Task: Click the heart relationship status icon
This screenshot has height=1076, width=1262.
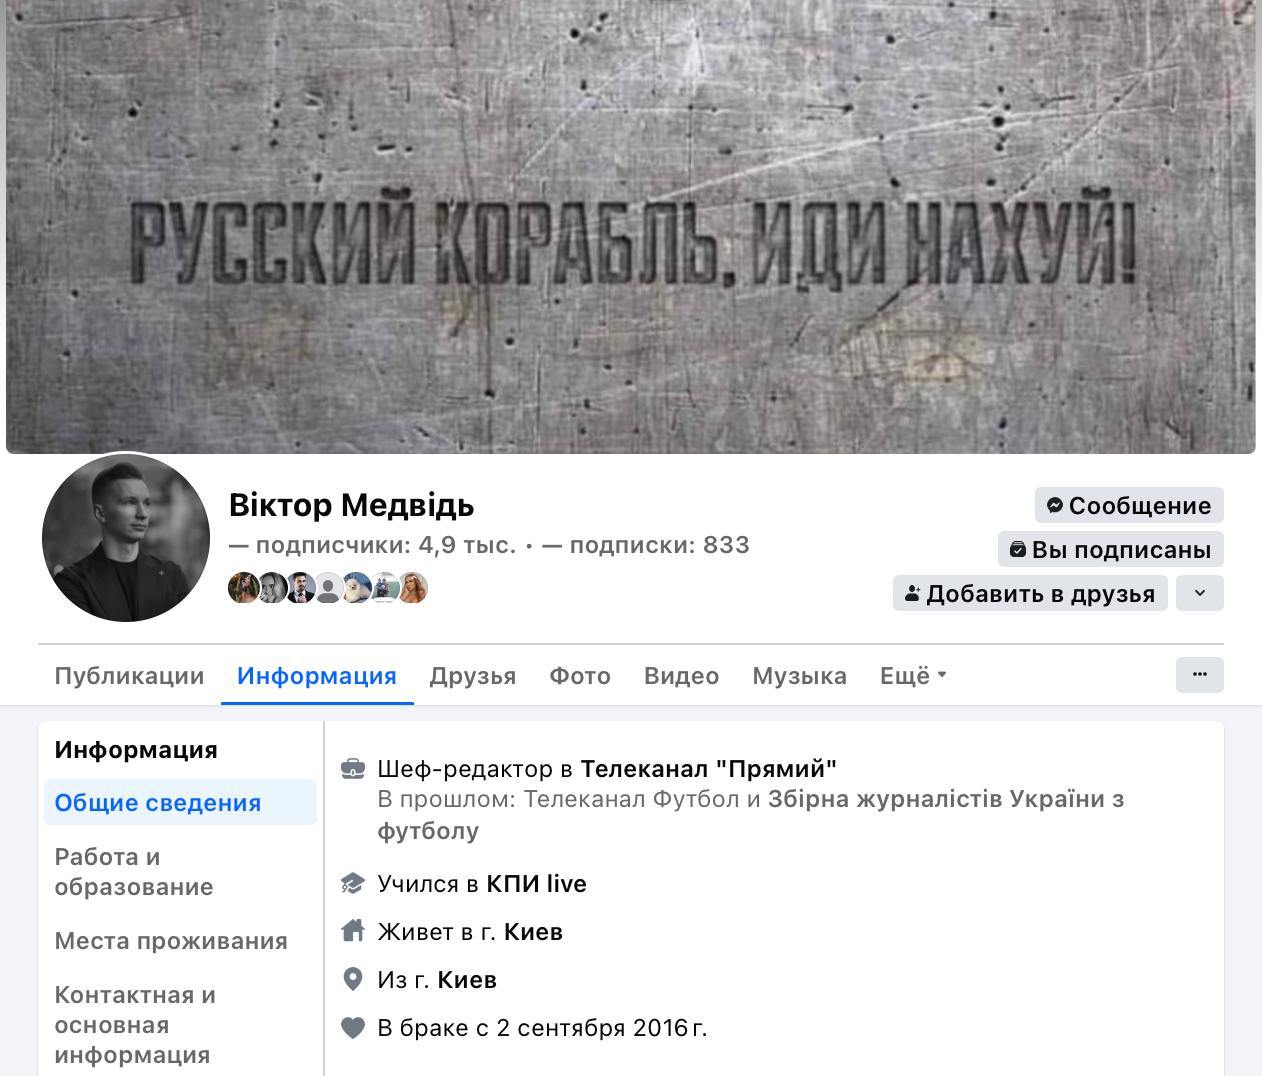Action: 352,1027
